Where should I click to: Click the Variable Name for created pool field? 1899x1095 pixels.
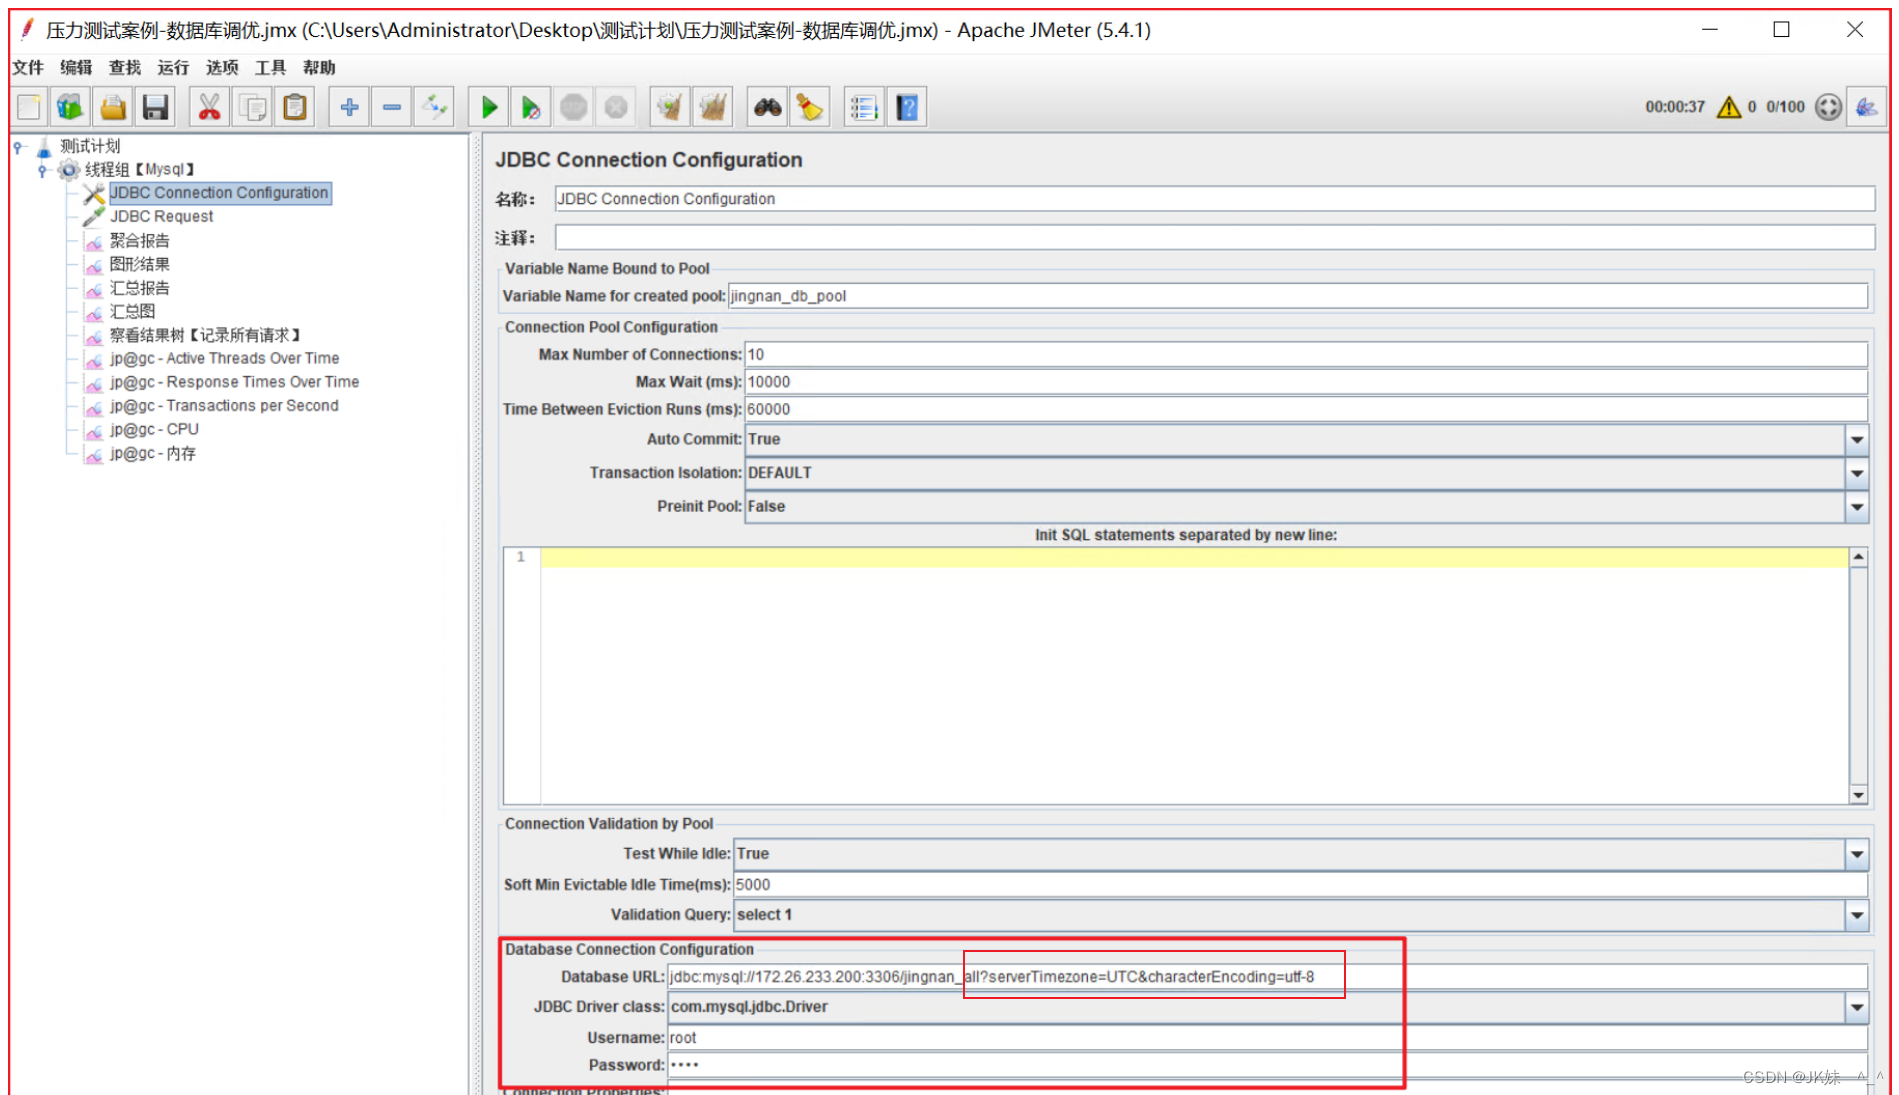click(1297, 296)
